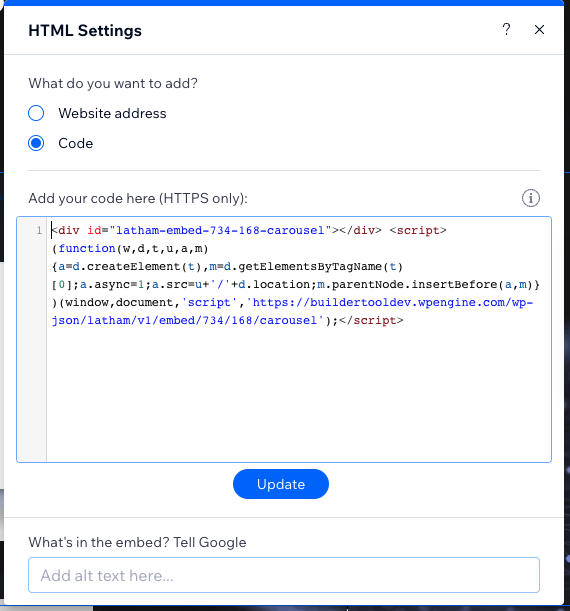Click the Code option label text
The width and height of the screenshot is (570, 611).
coord(76,143)
